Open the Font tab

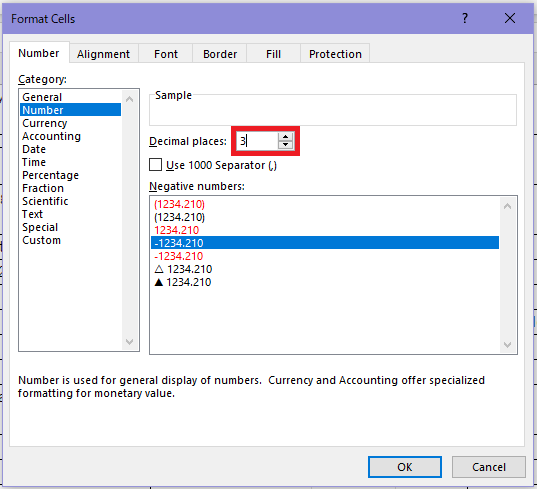point(166,54)
